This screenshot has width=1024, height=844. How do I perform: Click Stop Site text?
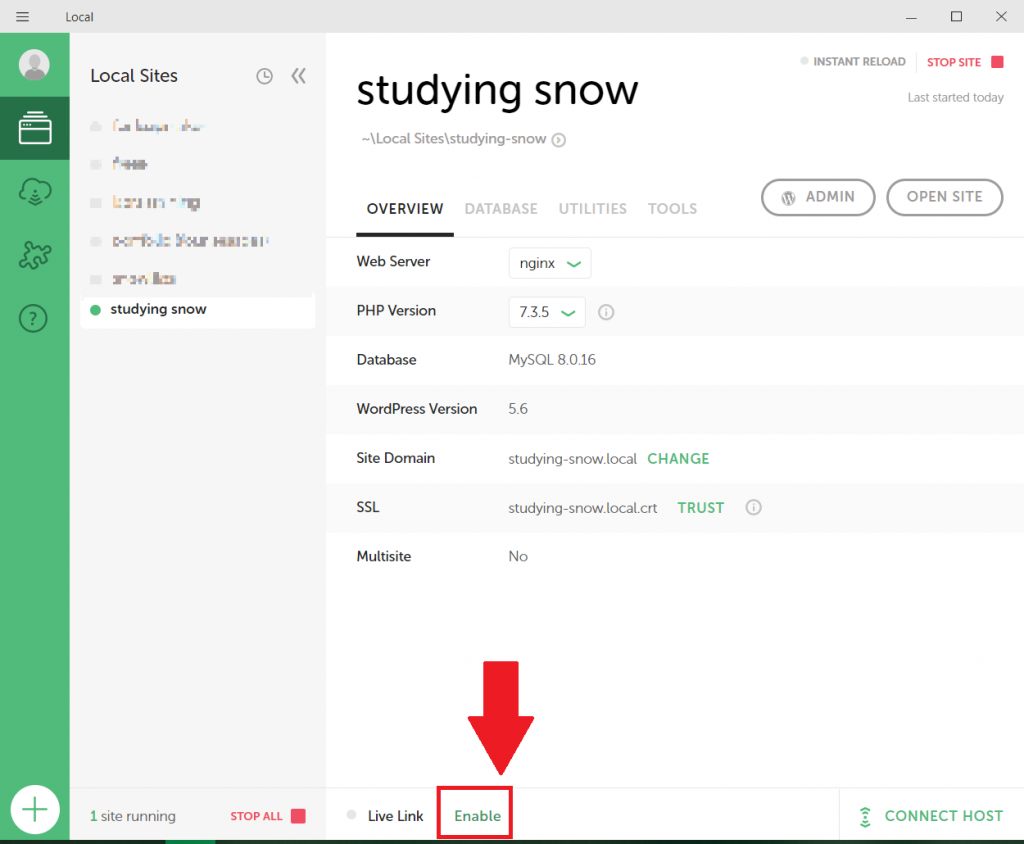953,62
